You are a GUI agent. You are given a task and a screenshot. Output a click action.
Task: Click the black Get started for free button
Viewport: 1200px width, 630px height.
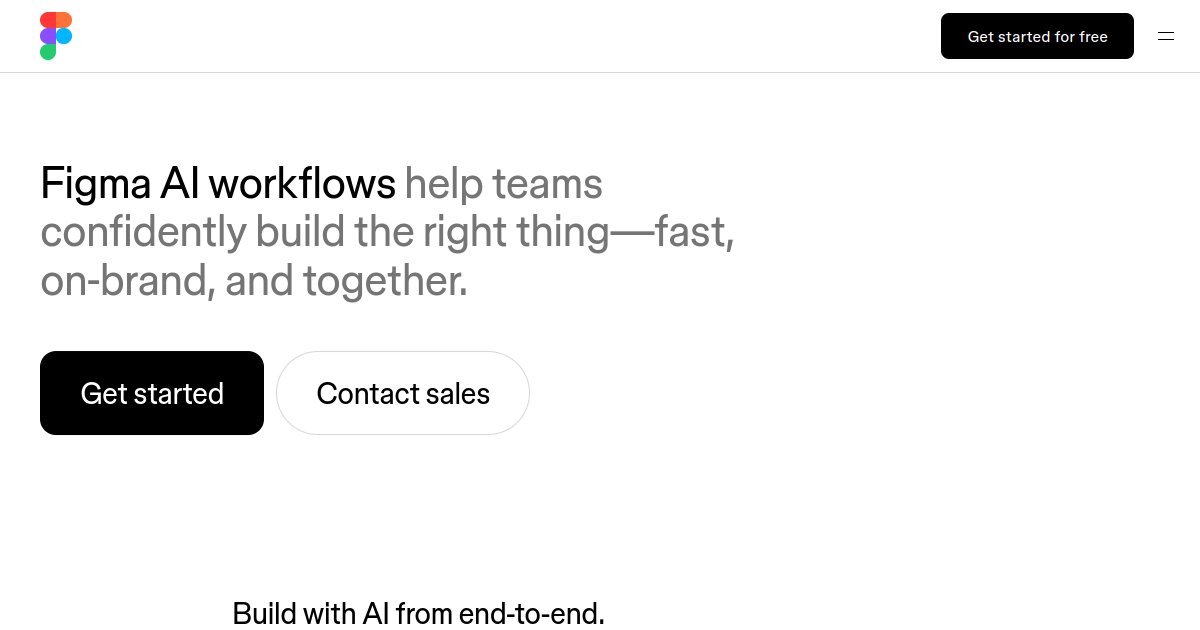pyautogui.click(x=1037, y=36)
